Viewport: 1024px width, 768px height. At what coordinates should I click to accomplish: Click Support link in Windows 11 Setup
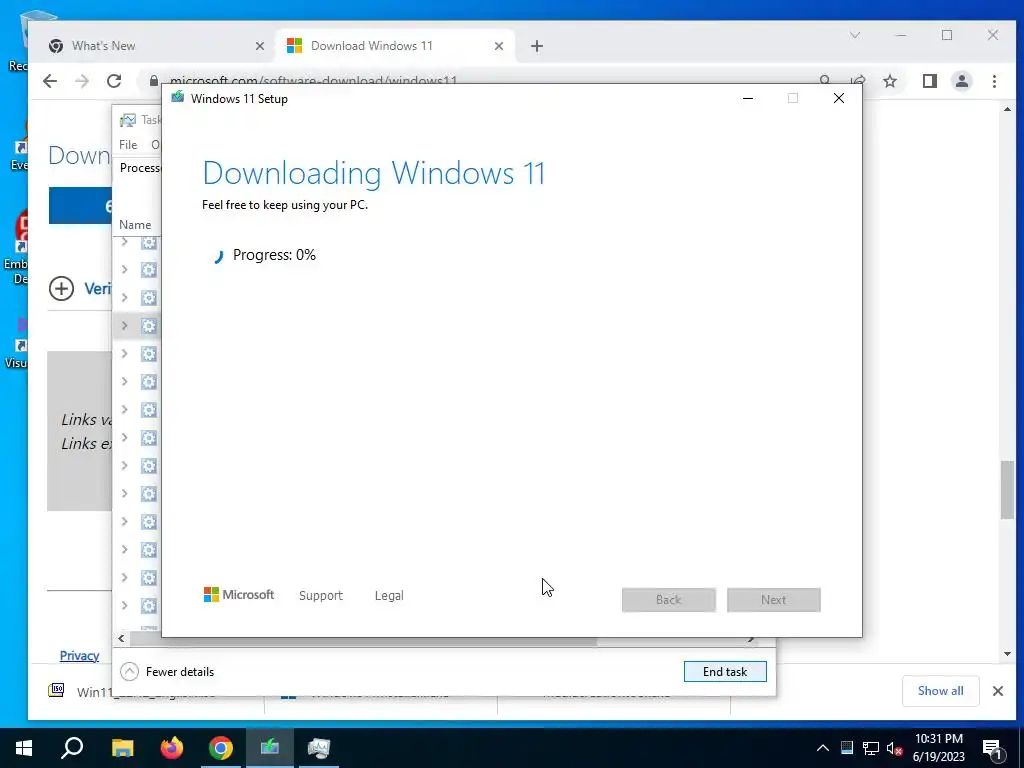(x=321, y=596)
